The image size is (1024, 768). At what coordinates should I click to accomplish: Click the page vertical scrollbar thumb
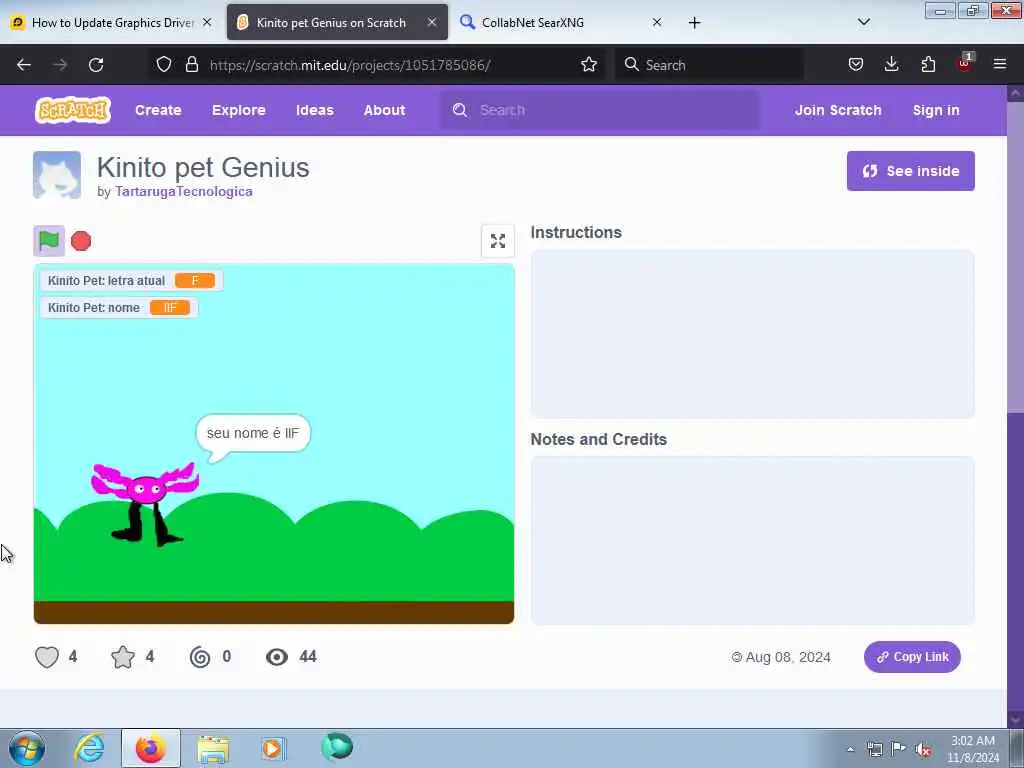1015,258
